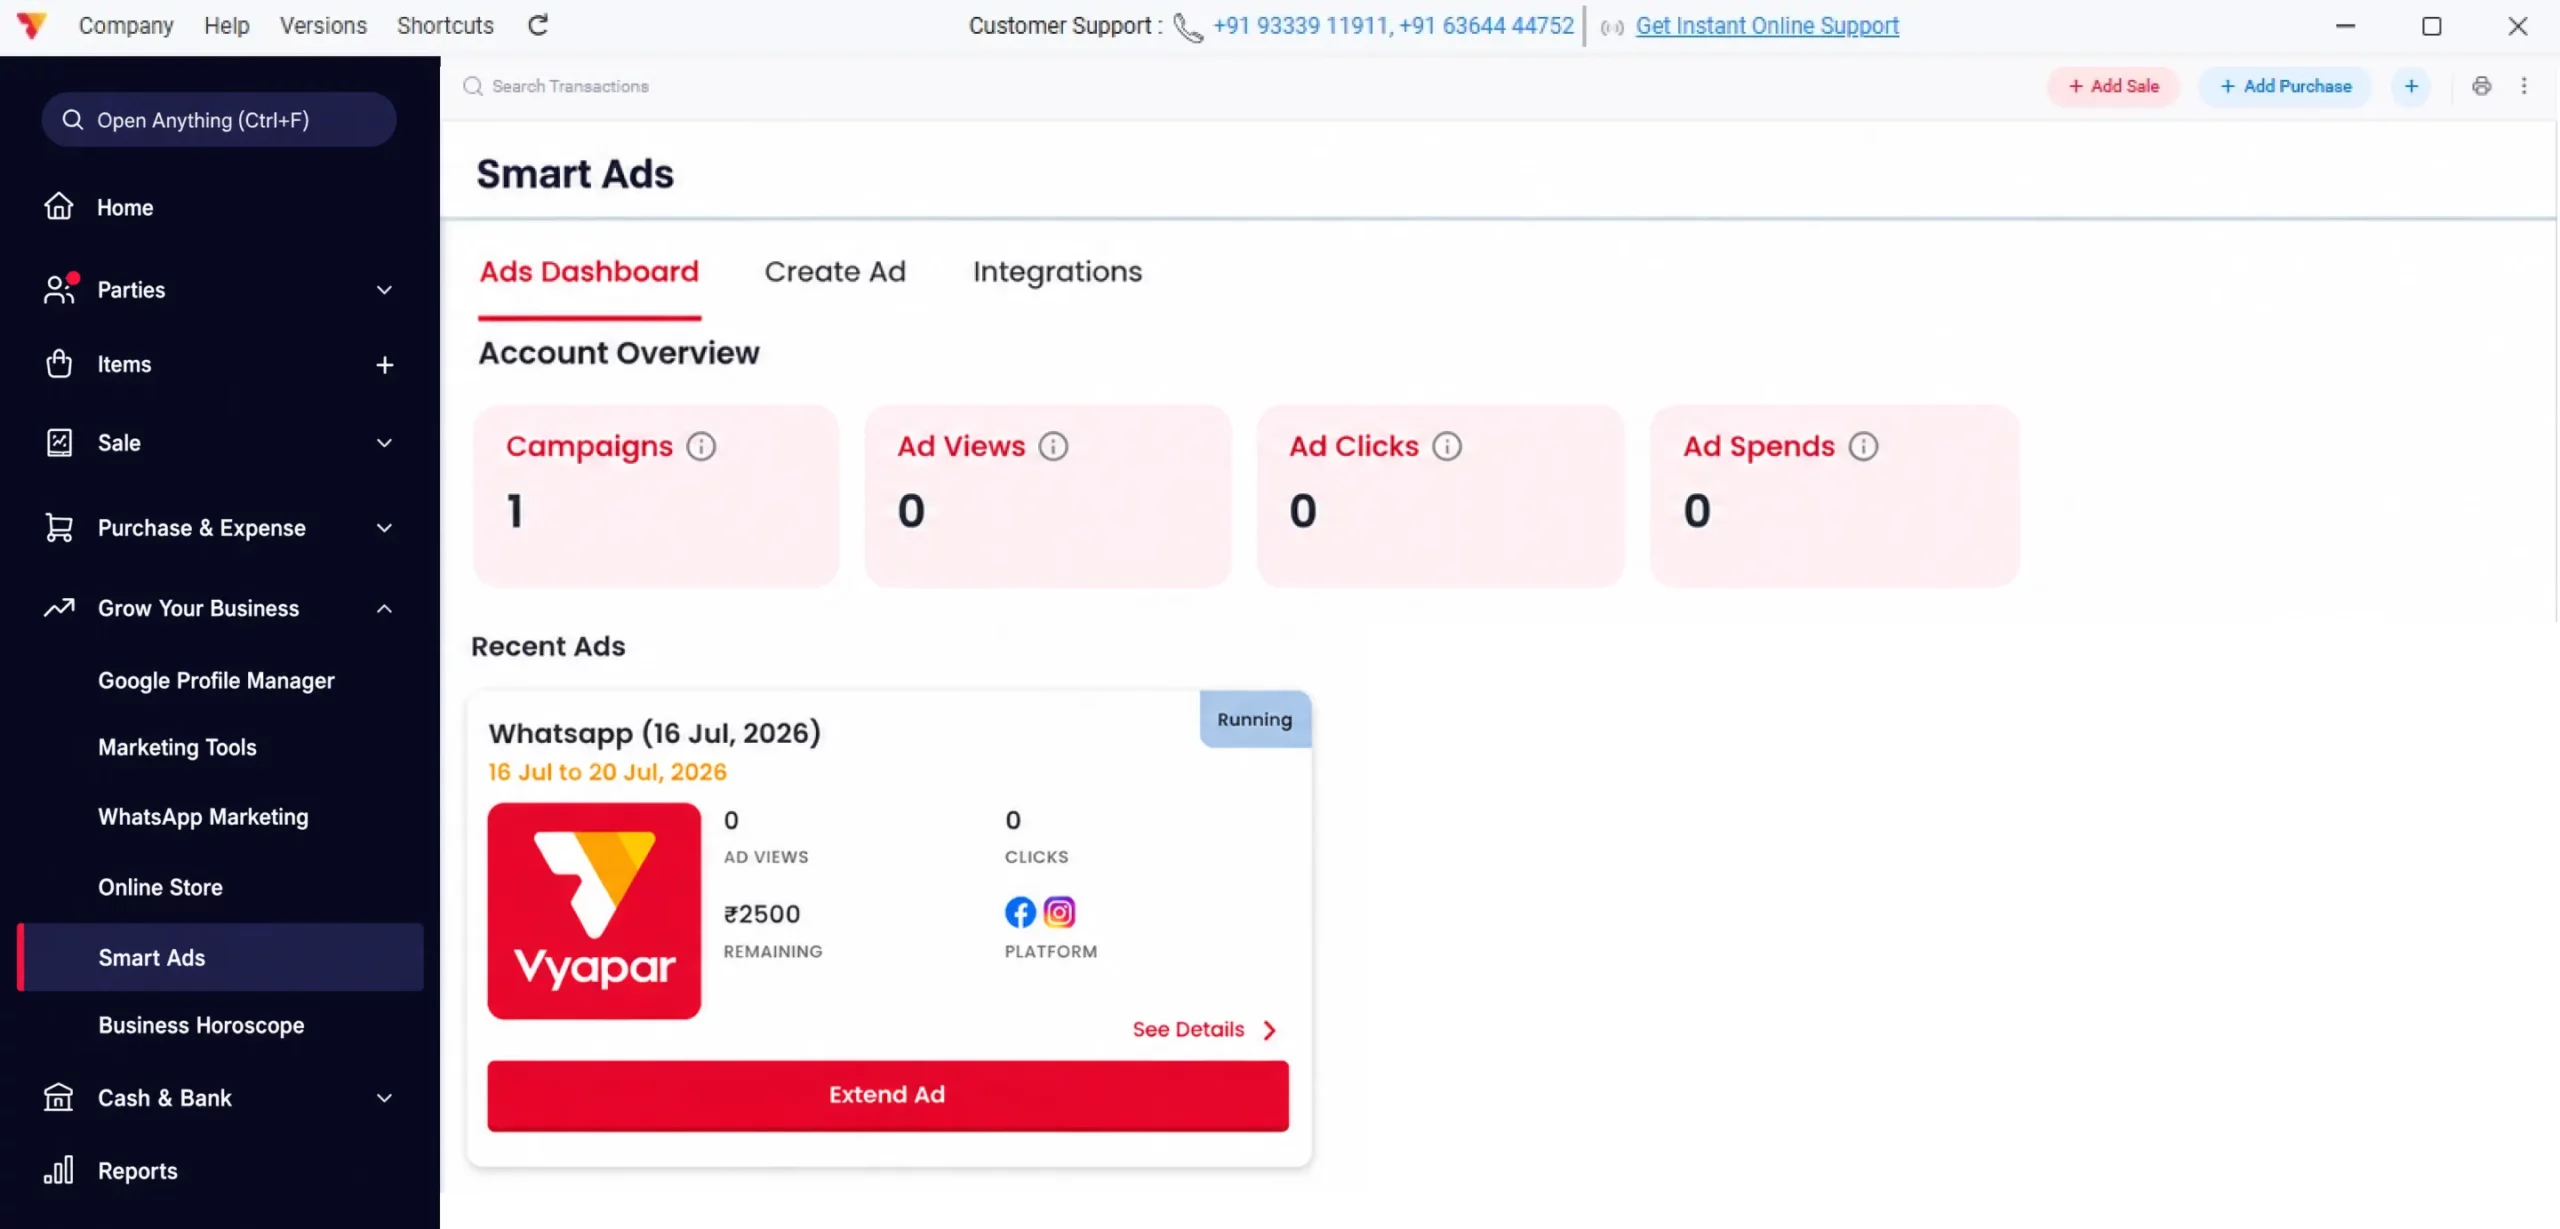Click the search icon in Open Anything box

[x=72, y=120]
